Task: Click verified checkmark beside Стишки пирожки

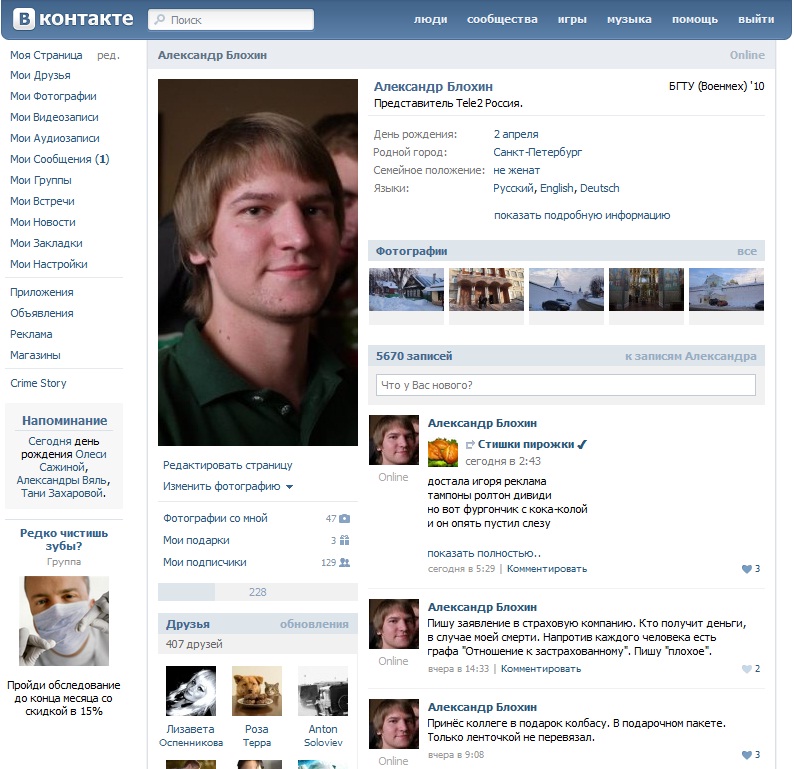Action: (582, 444)
